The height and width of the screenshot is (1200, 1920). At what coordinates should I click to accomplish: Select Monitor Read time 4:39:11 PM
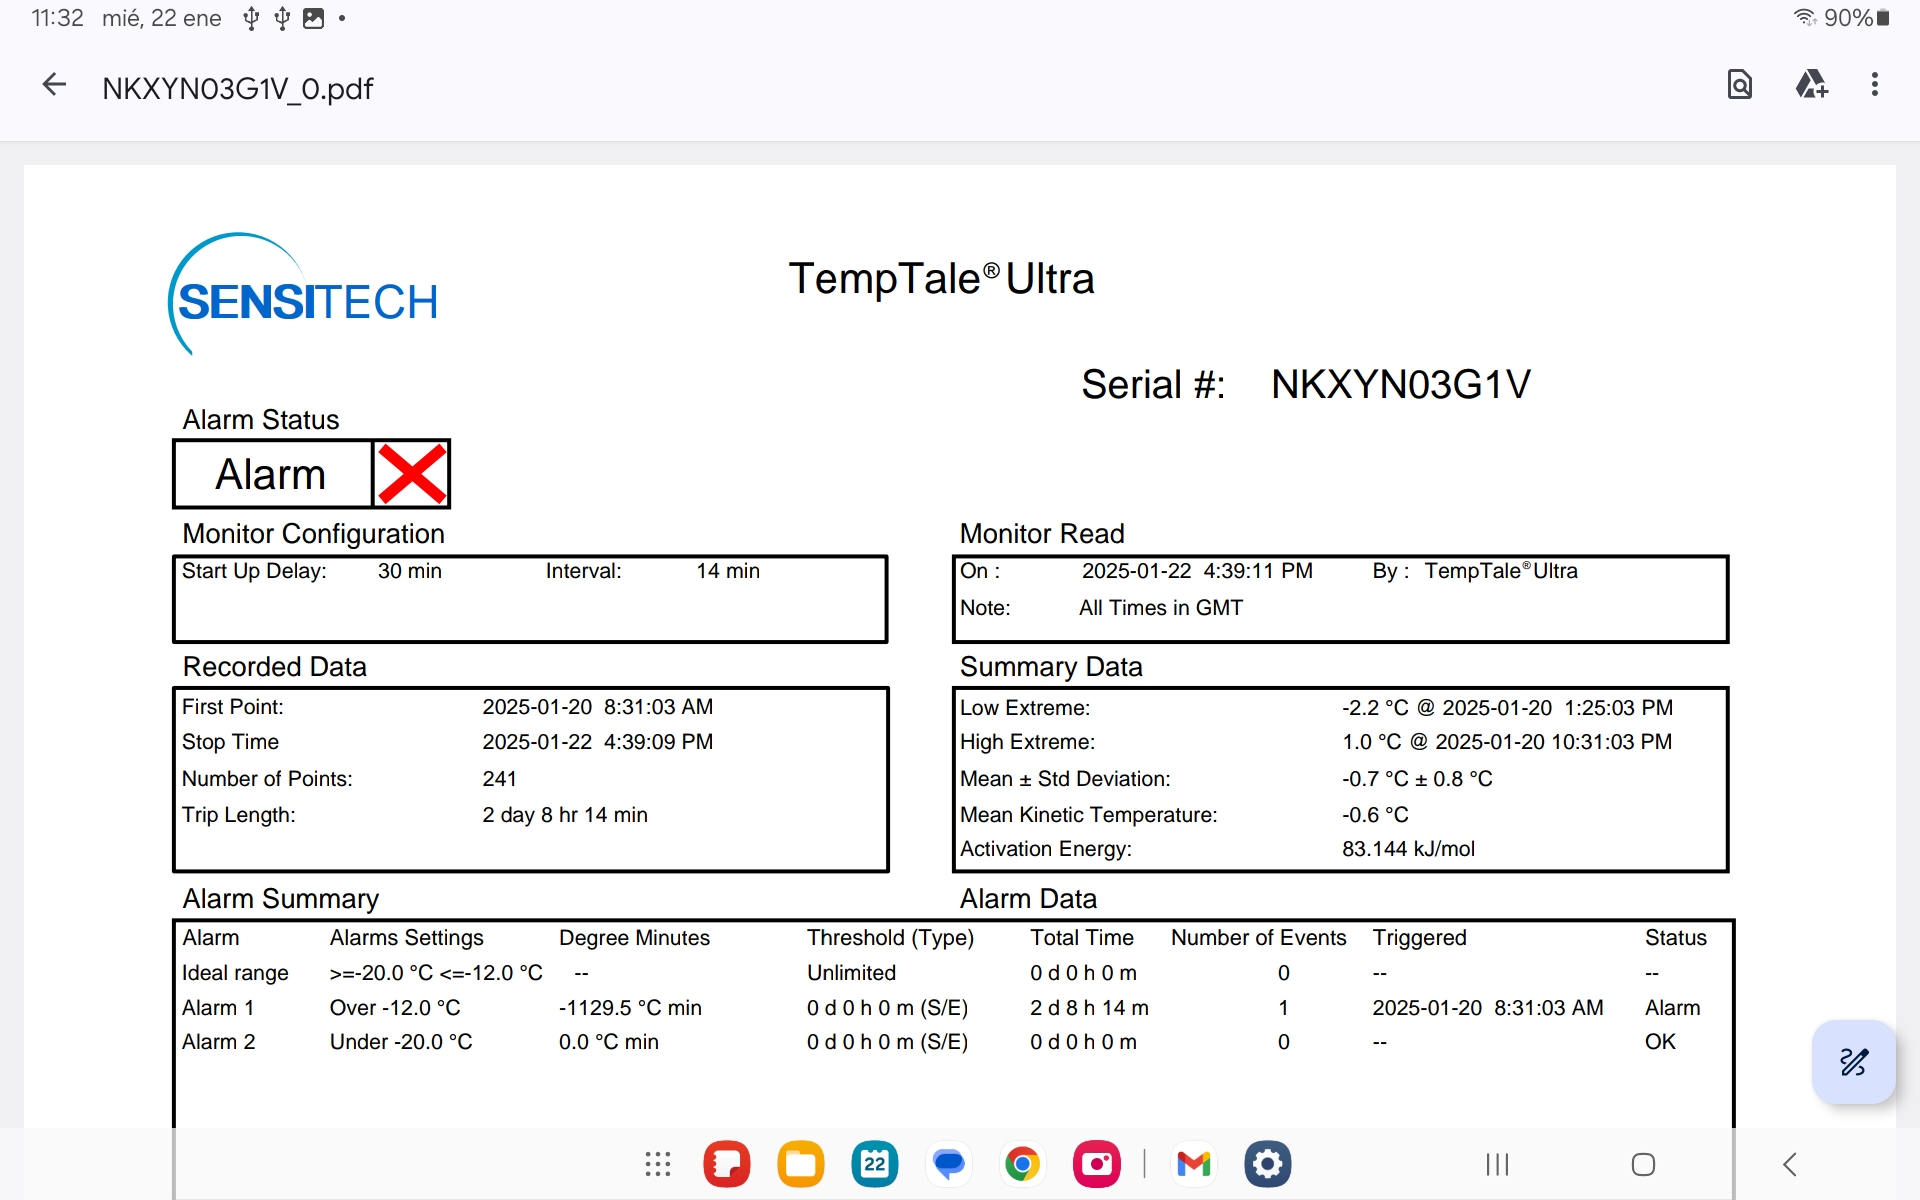(x=1258, y=571)
